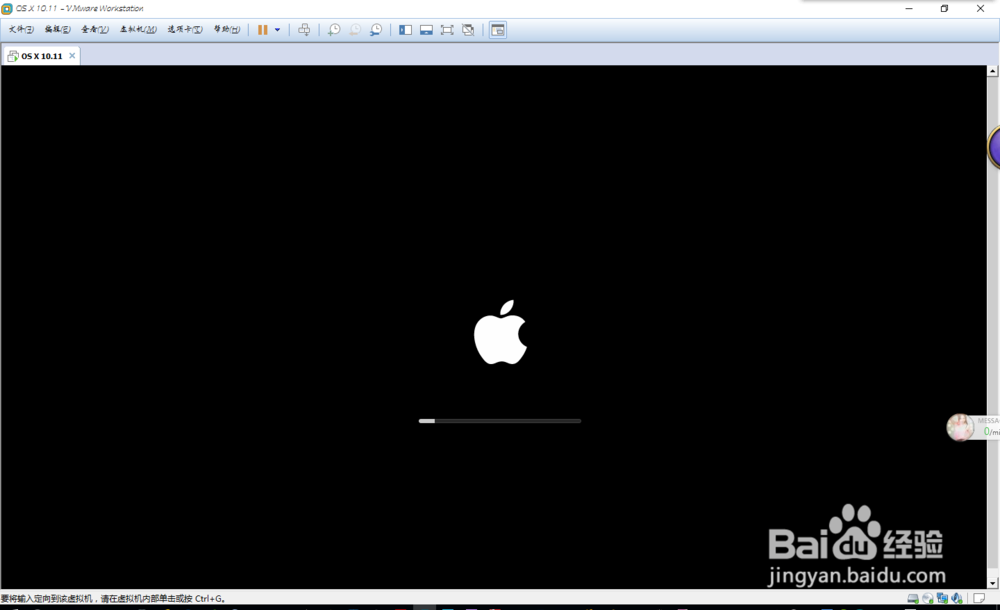The width and height of the screenshot is (1000, 610).
Task: Click the CD/DVD drive status icon
Action: pyautogui.click(x=928, y=599)
